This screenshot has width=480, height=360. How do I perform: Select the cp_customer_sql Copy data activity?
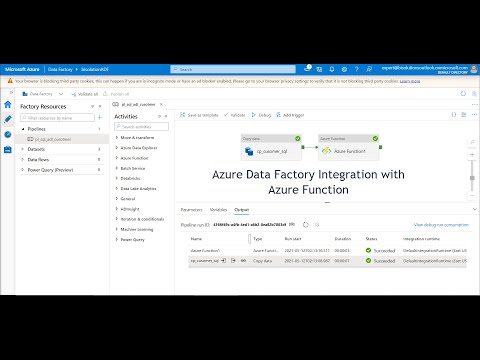[271, 147]
